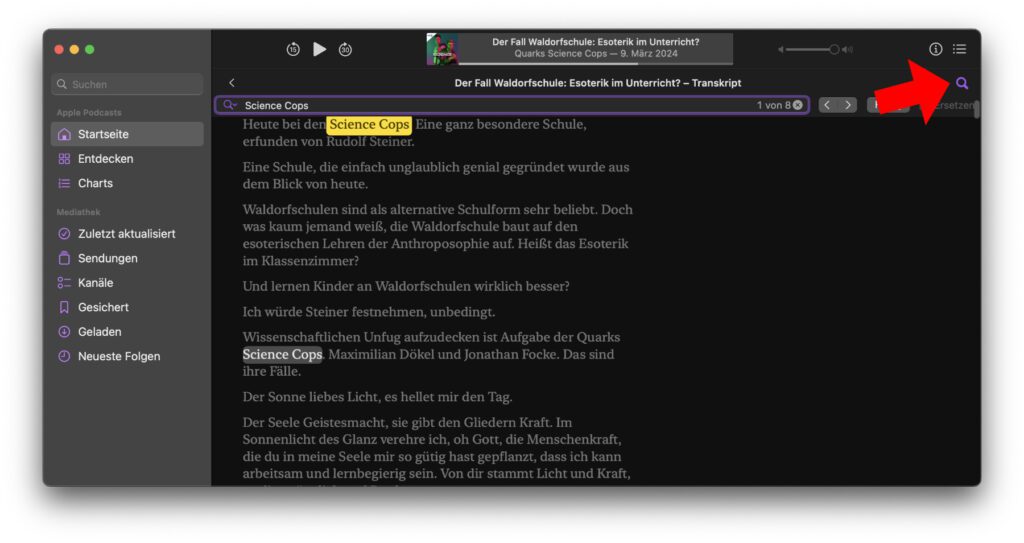Open Entdecken in the sidebar

click(x=105, y=159)
